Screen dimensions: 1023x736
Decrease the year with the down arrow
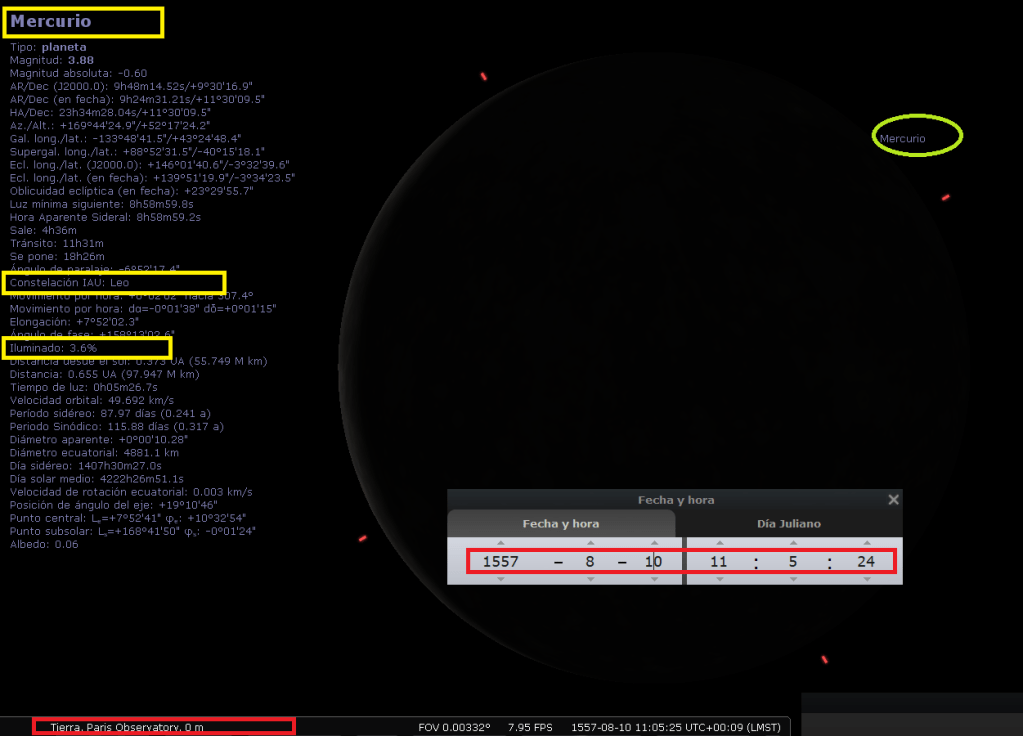point(501,580)
